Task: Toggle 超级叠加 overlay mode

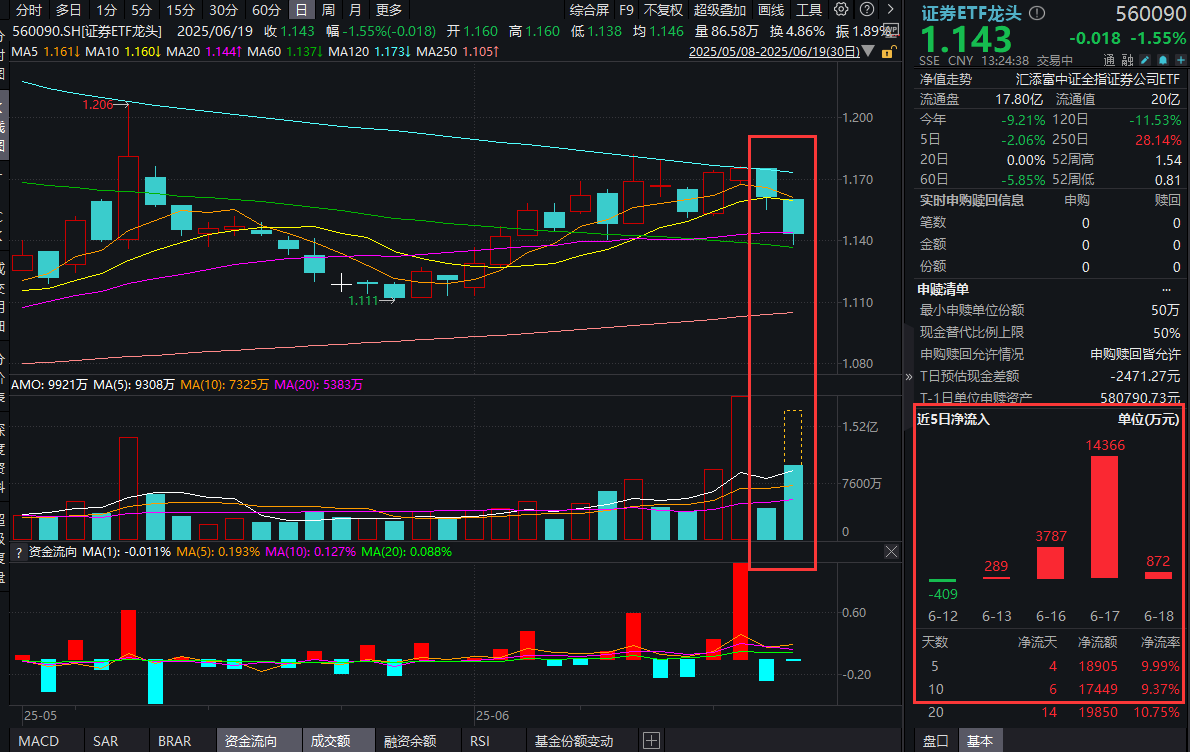Action: pyautogui.click(x=720, y=10)
